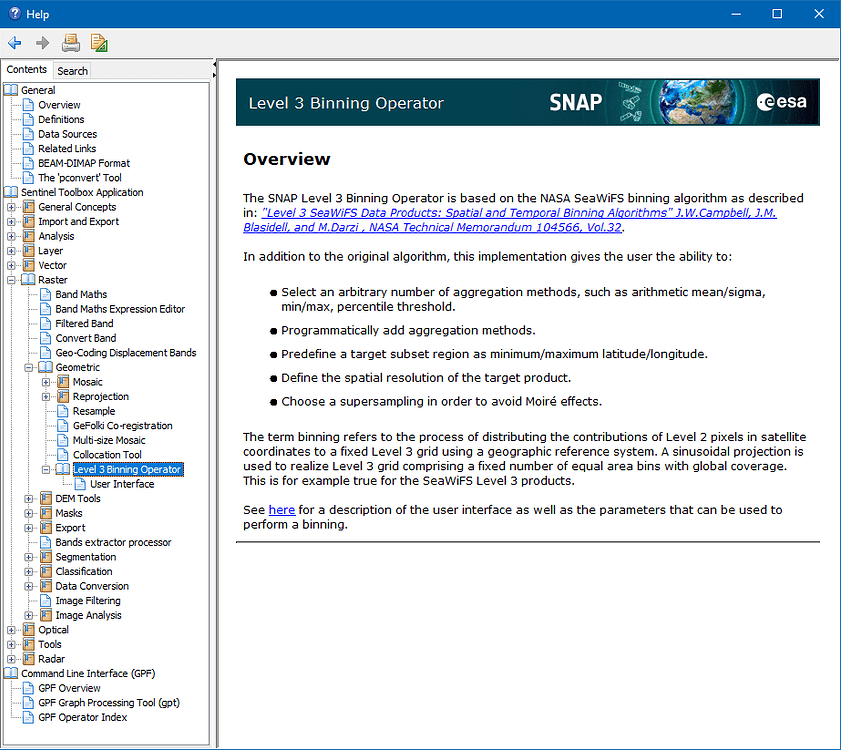The image size is (841, 750).
Task: Open the Related Links topic
Action: (x=67, y=148)
